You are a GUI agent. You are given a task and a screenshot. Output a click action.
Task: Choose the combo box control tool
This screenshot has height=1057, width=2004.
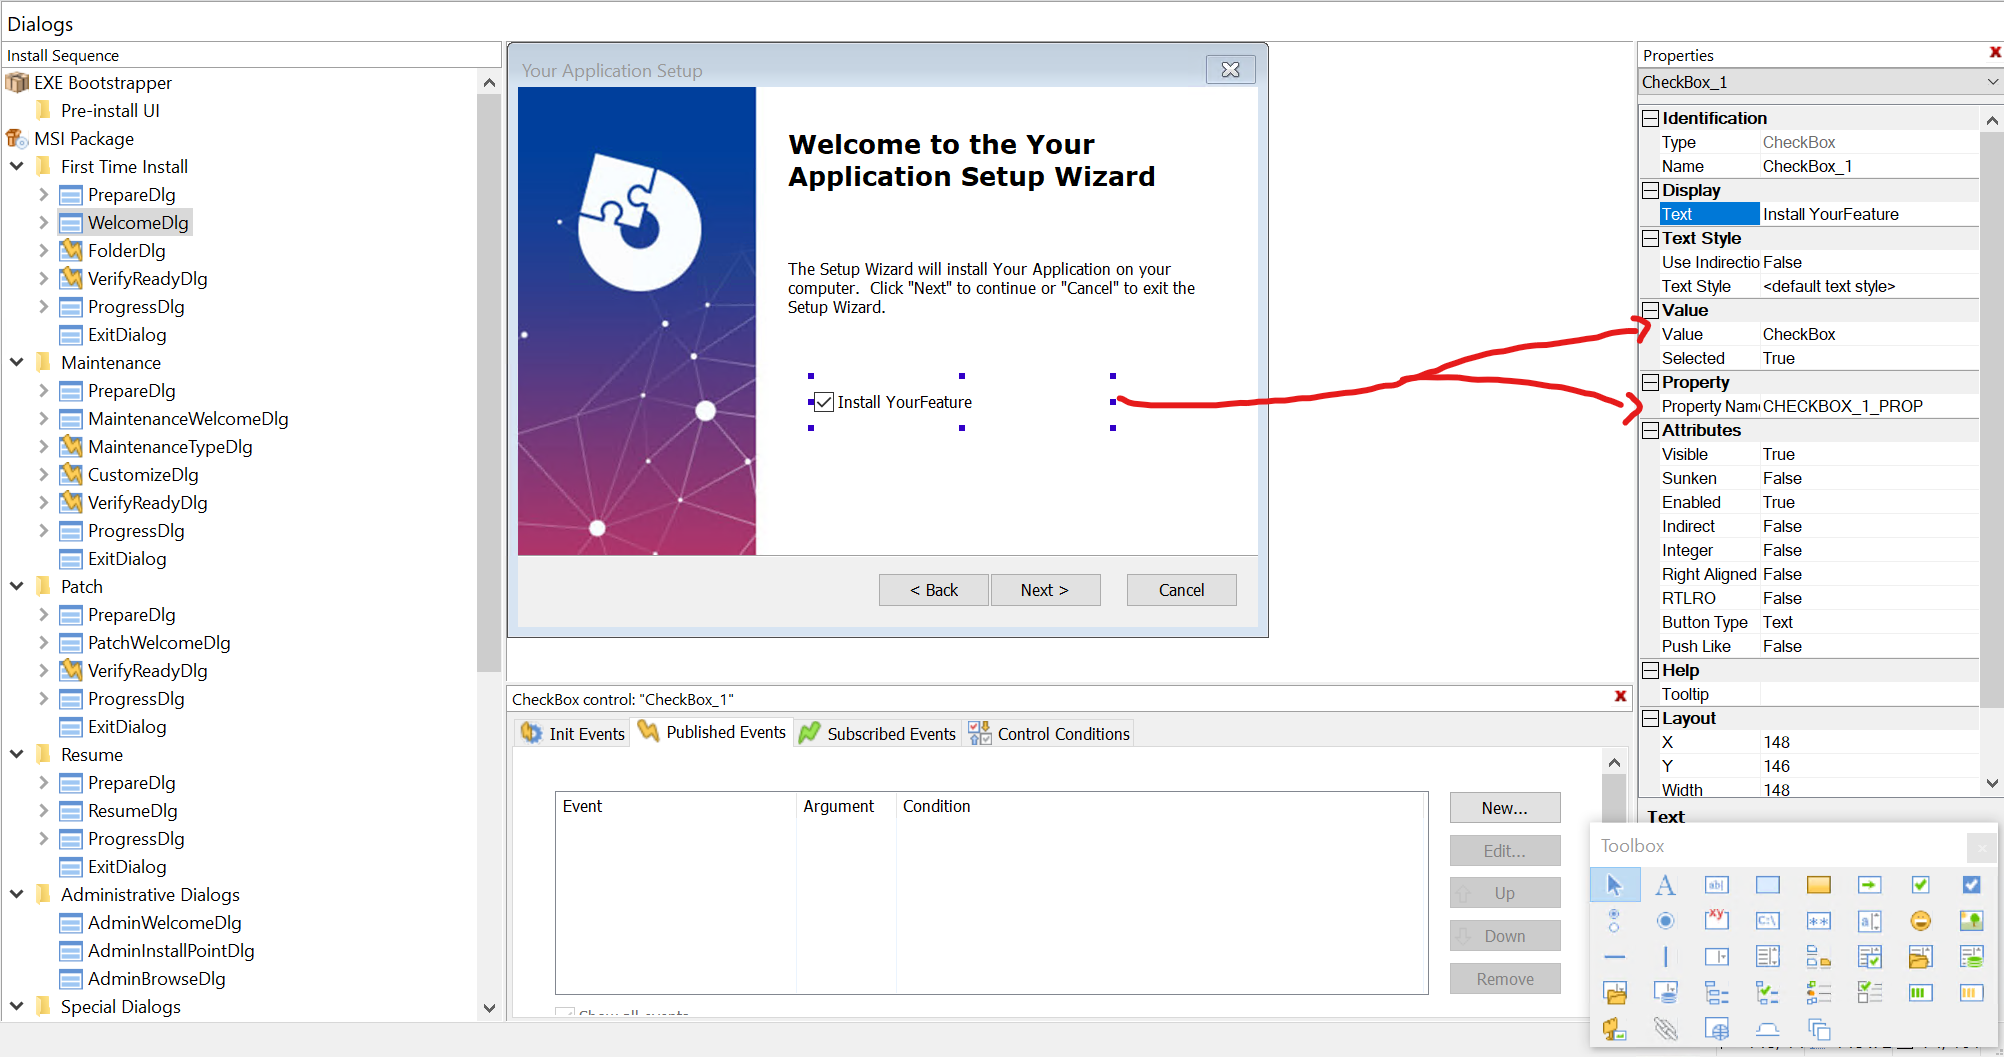click(1717, 957)
